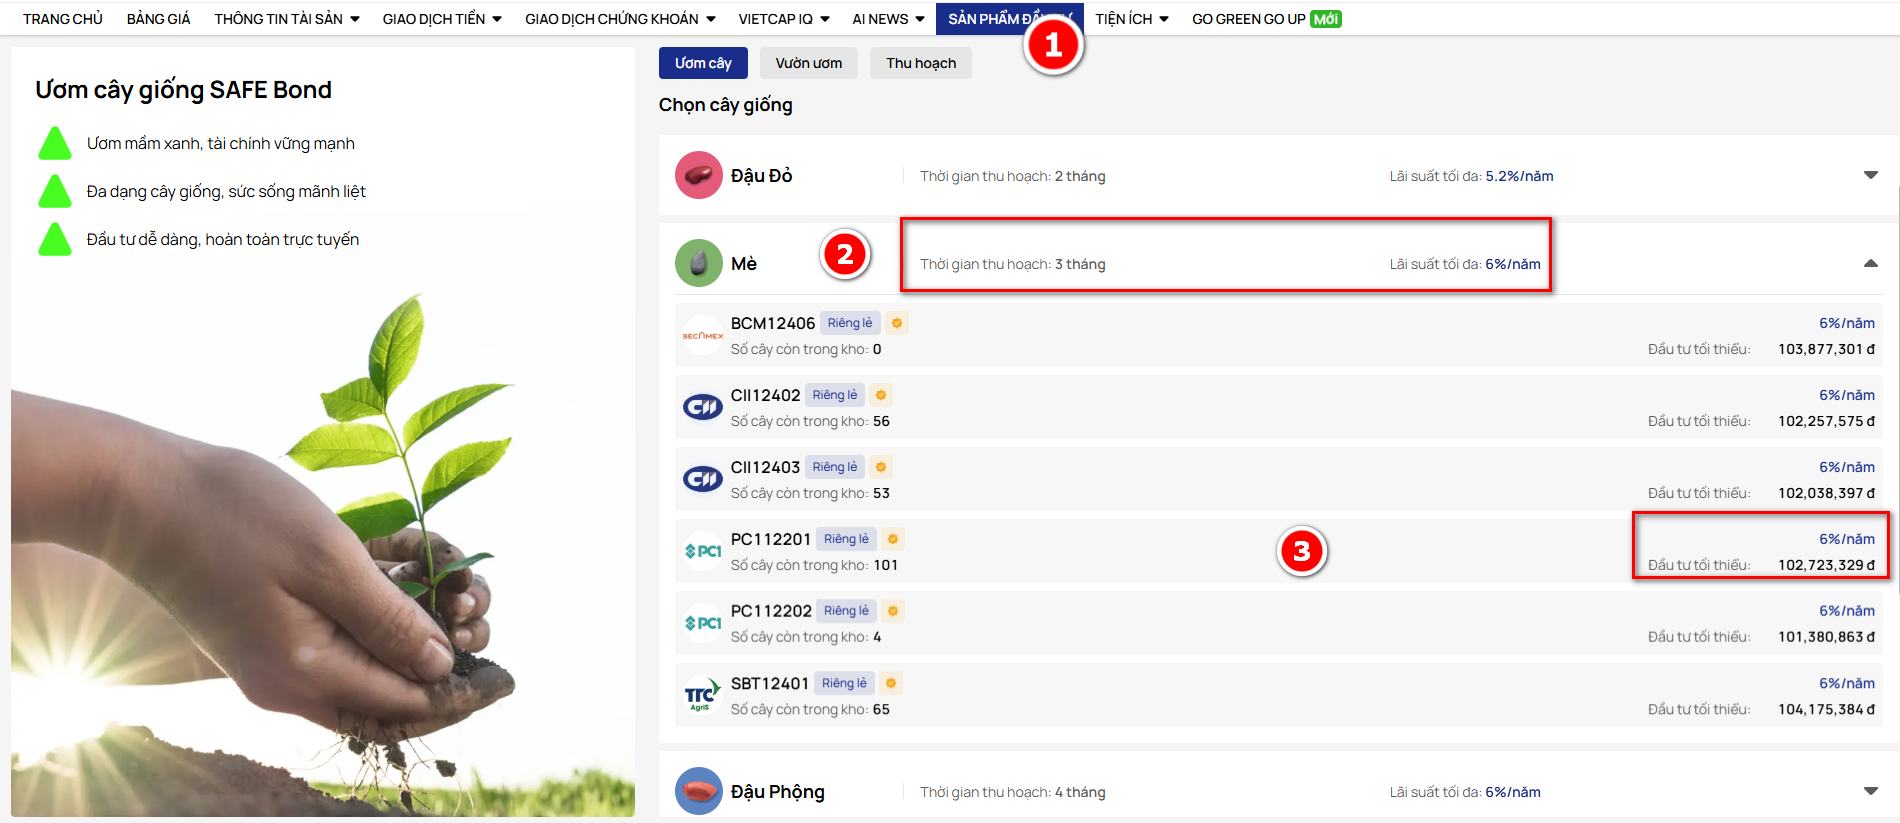This screenshot has height=823, width=1900.
Task: Go to TRANG CHỦ home page
Action: coord(63,19)
